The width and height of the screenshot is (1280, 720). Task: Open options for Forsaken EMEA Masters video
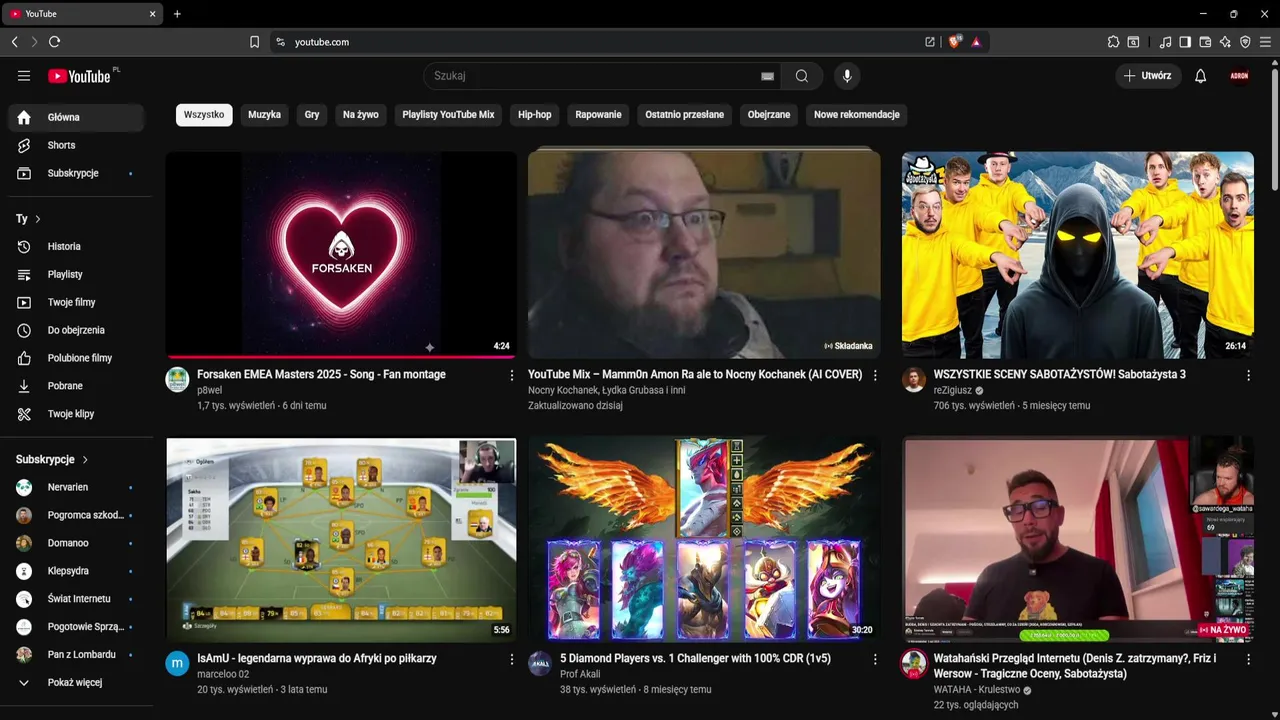[512, 376]
